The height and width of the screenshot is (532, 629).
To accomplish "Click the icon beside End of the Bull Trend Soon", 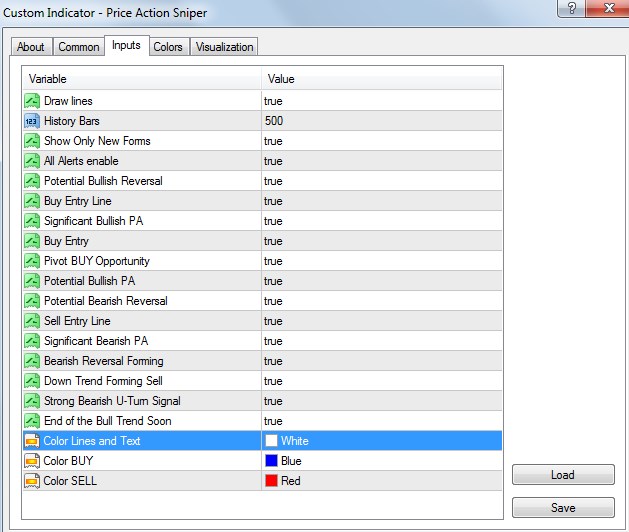I will pos(32,421).
